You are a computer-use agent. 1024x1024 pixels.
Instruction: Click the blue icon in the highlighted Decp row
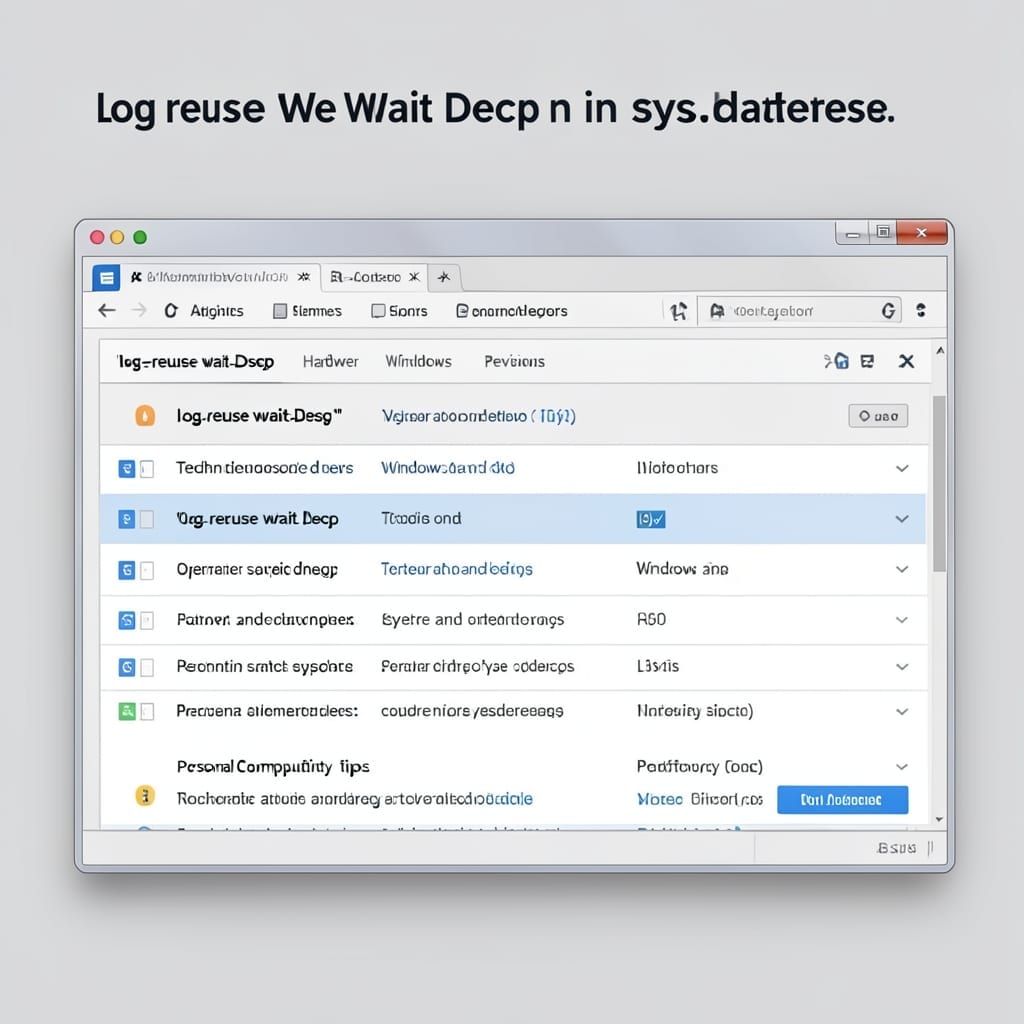click(x=127, y=519)
